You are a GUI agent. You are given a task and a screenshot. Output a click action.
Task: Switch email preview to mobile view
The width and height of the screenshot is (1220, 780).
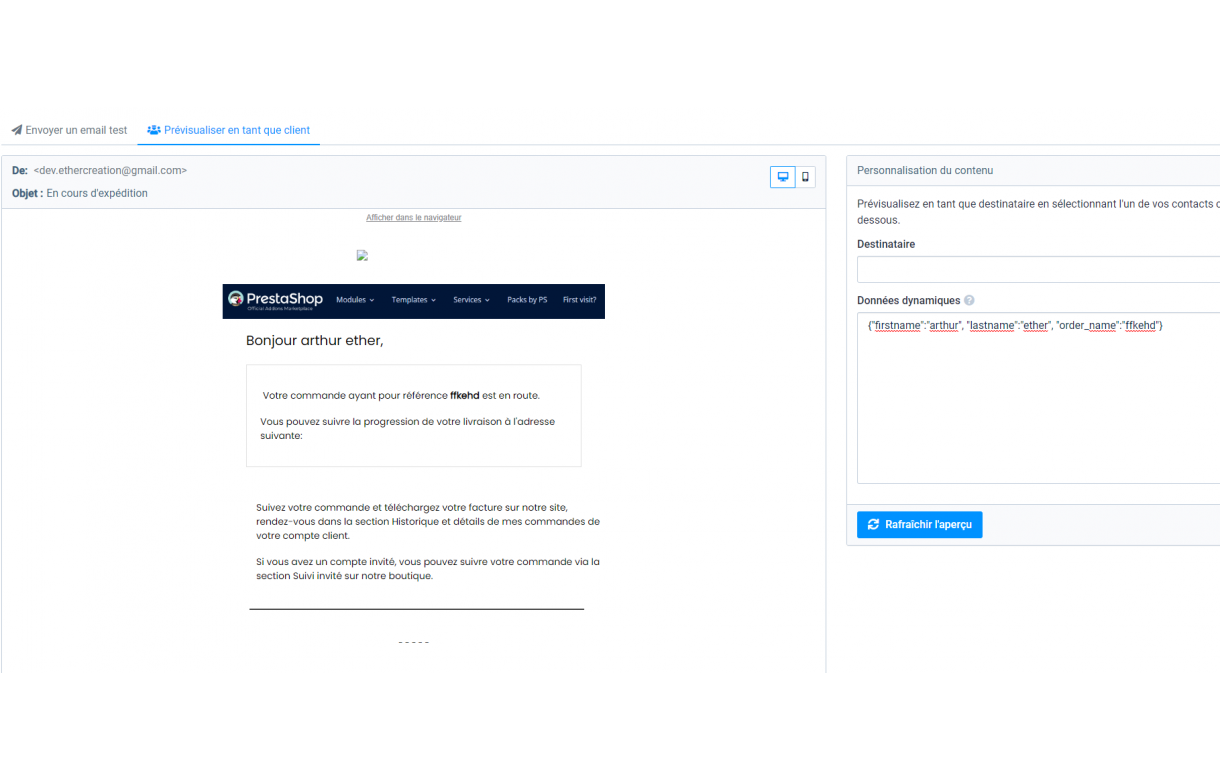(x=805, y=176)
